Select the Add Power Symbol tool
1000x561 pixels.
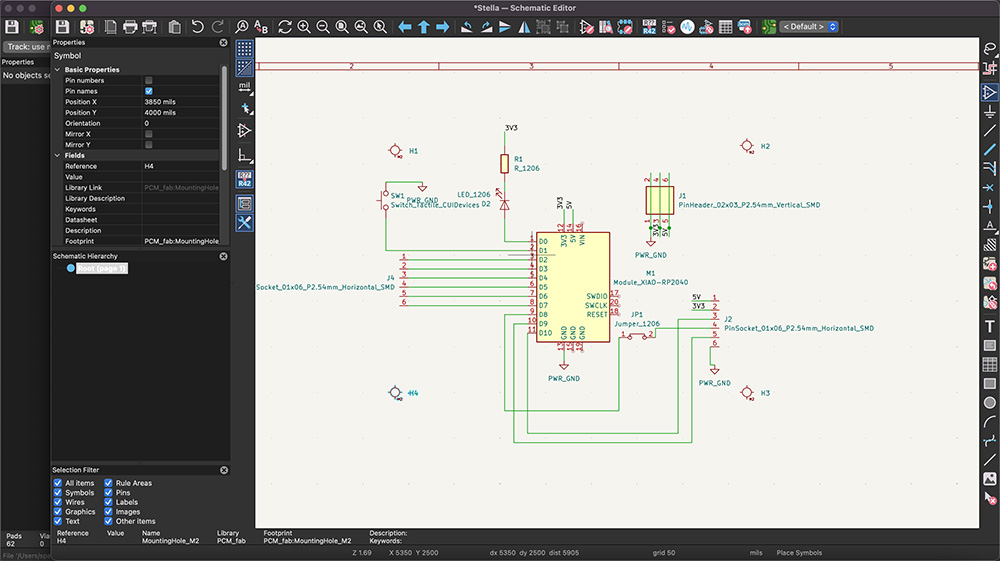coord(990,112)
